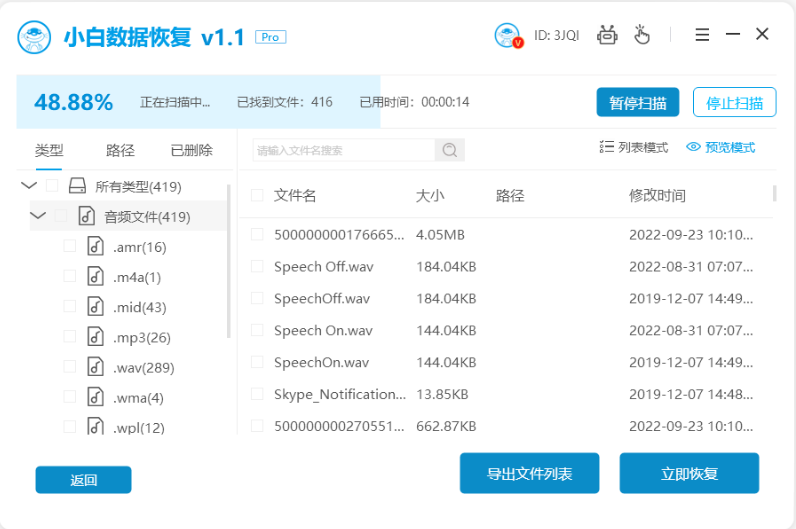Toggle the select-all checkbox in file header
Viewport: 796px width, 529px height.
click(x=257, y=195)
